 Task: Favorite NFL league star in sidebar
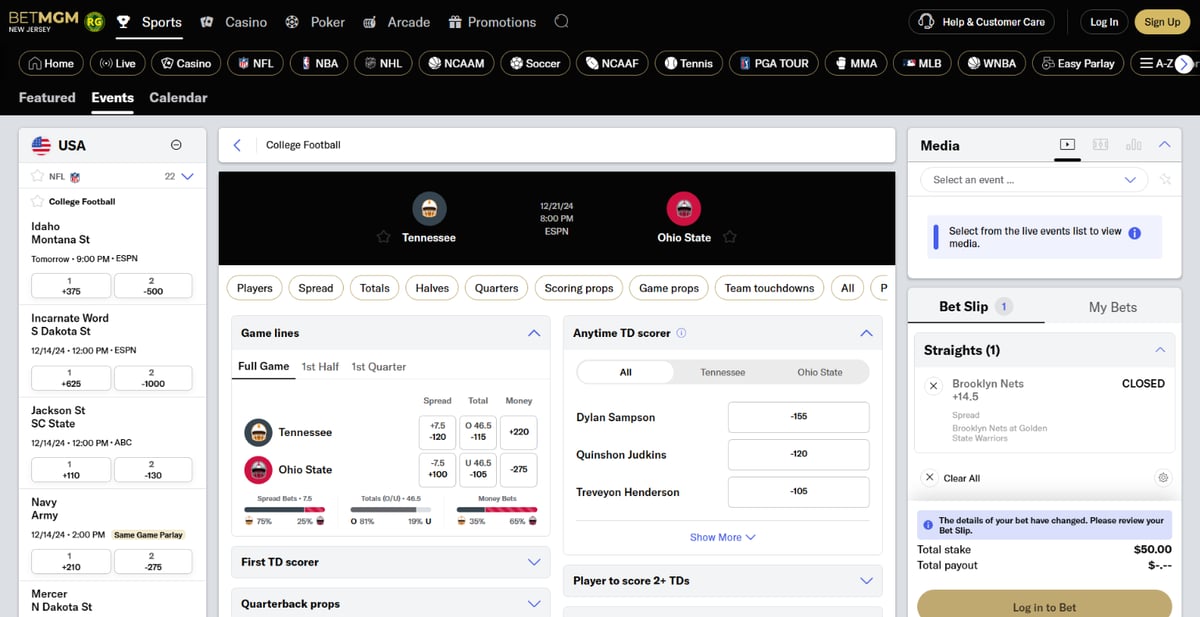(37, 176)
